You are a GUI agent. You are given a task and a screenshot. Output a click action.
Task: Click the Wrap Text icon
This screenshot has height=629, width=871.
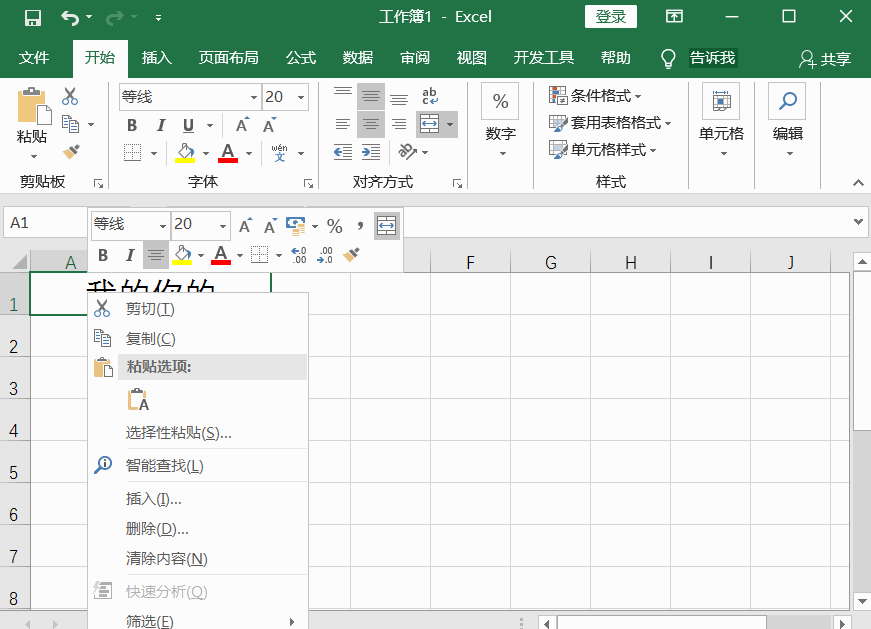pyautogui.click(x=428, y=95)
